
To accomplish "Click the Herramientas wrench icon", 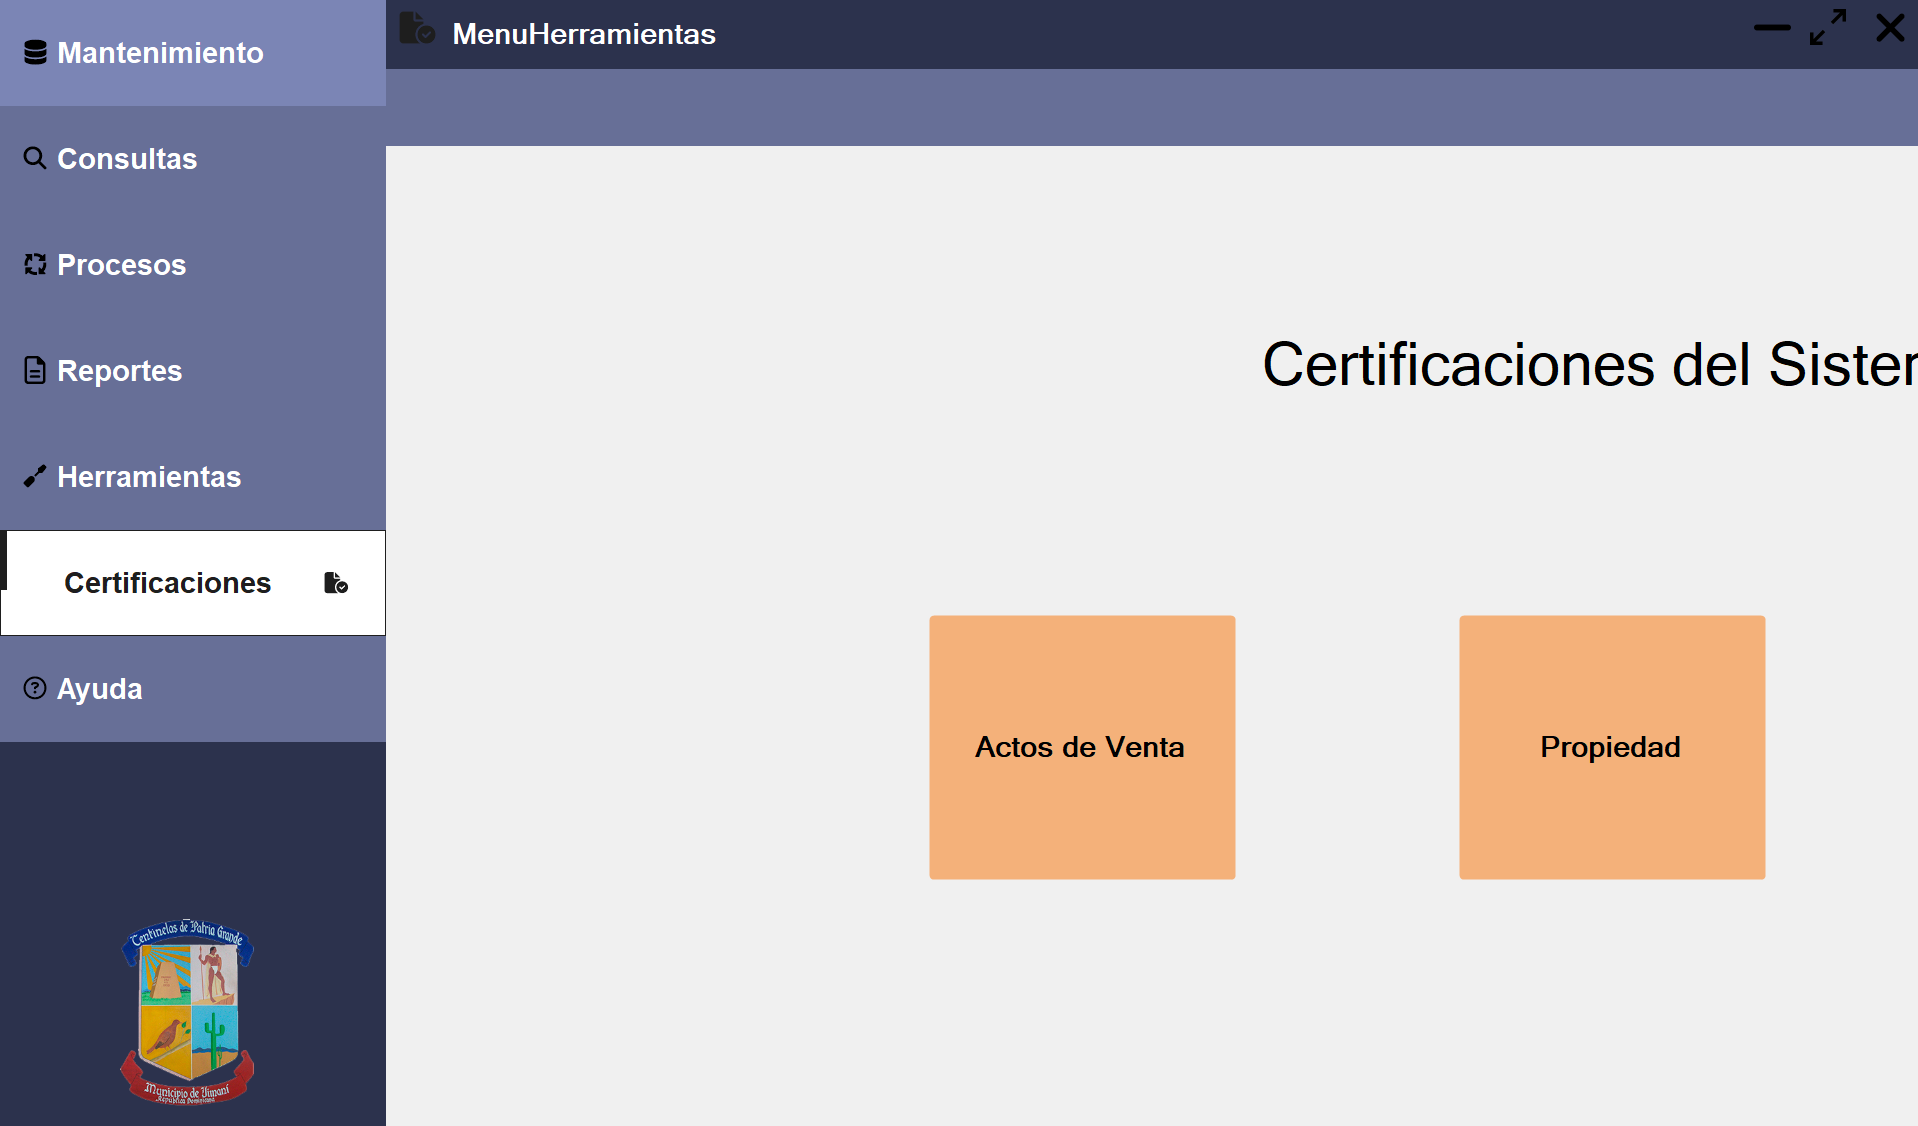I will tap(35, 476).
